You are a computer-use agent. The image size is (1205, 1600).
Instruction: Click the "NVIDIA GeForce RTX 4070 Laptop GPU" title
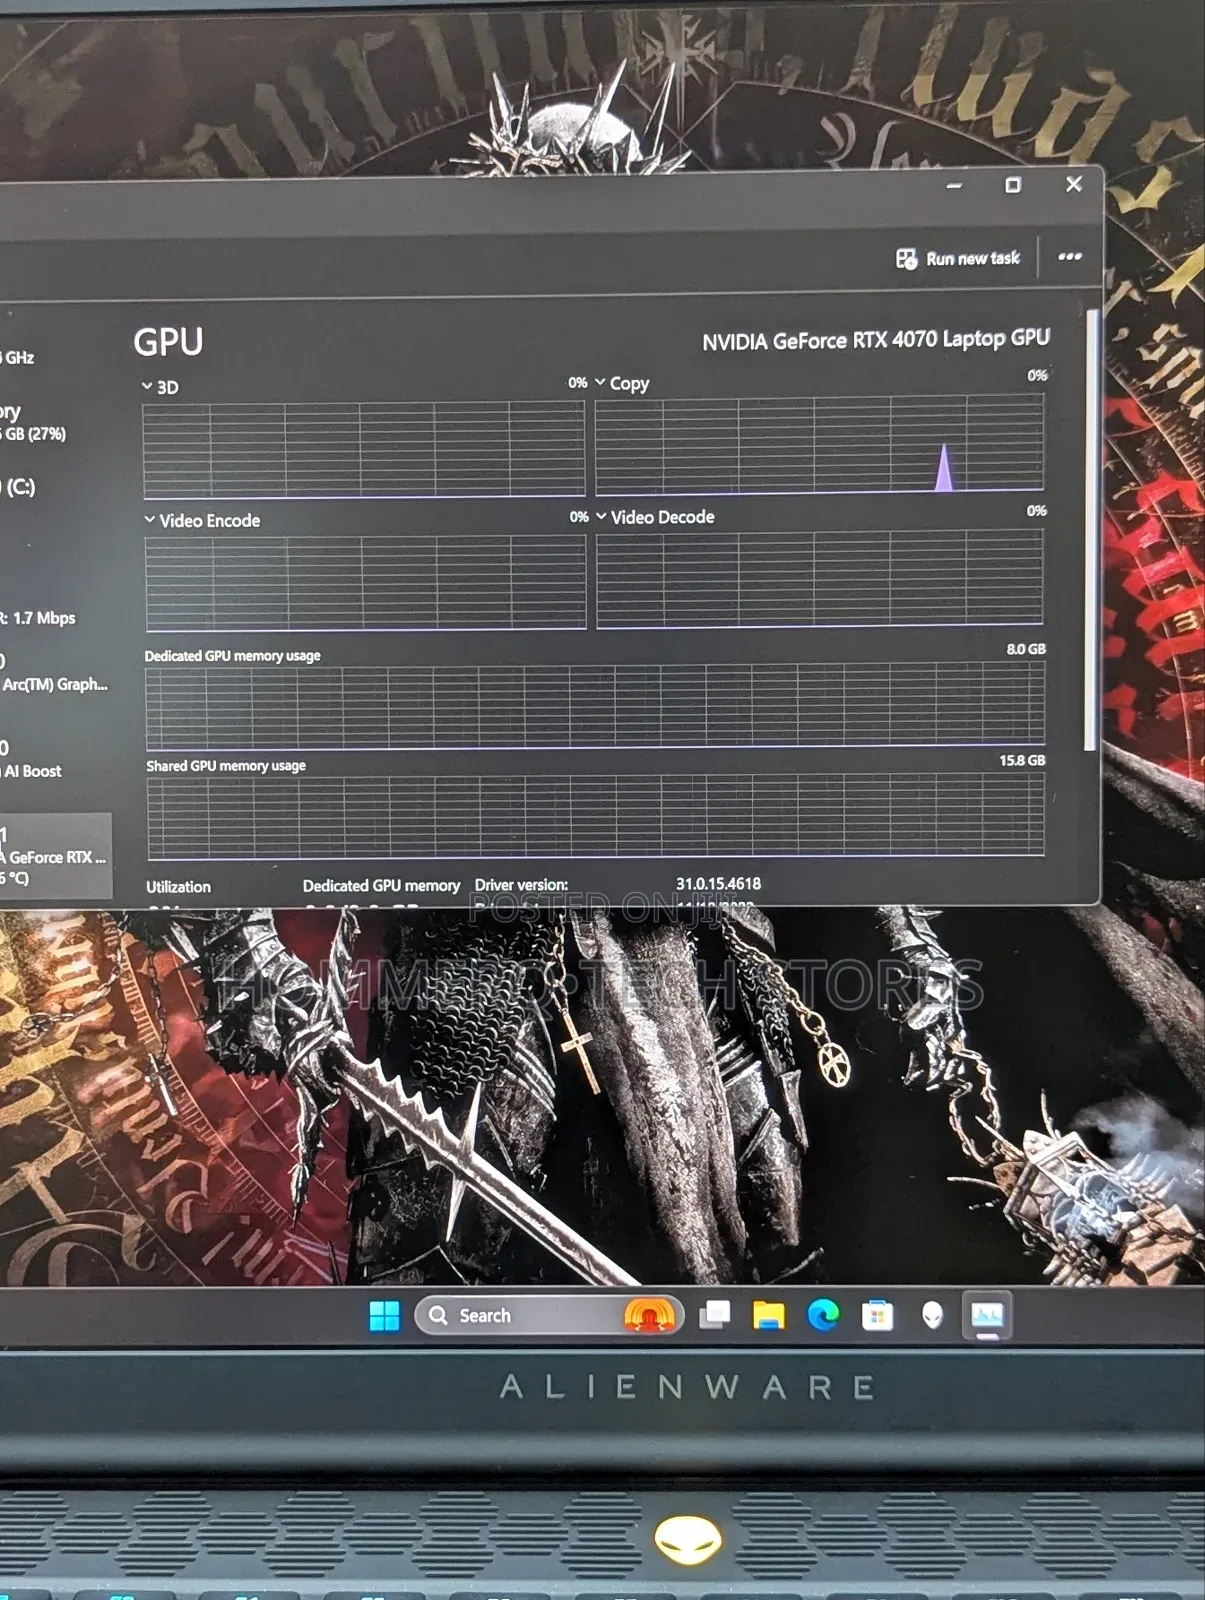(876, 340)
